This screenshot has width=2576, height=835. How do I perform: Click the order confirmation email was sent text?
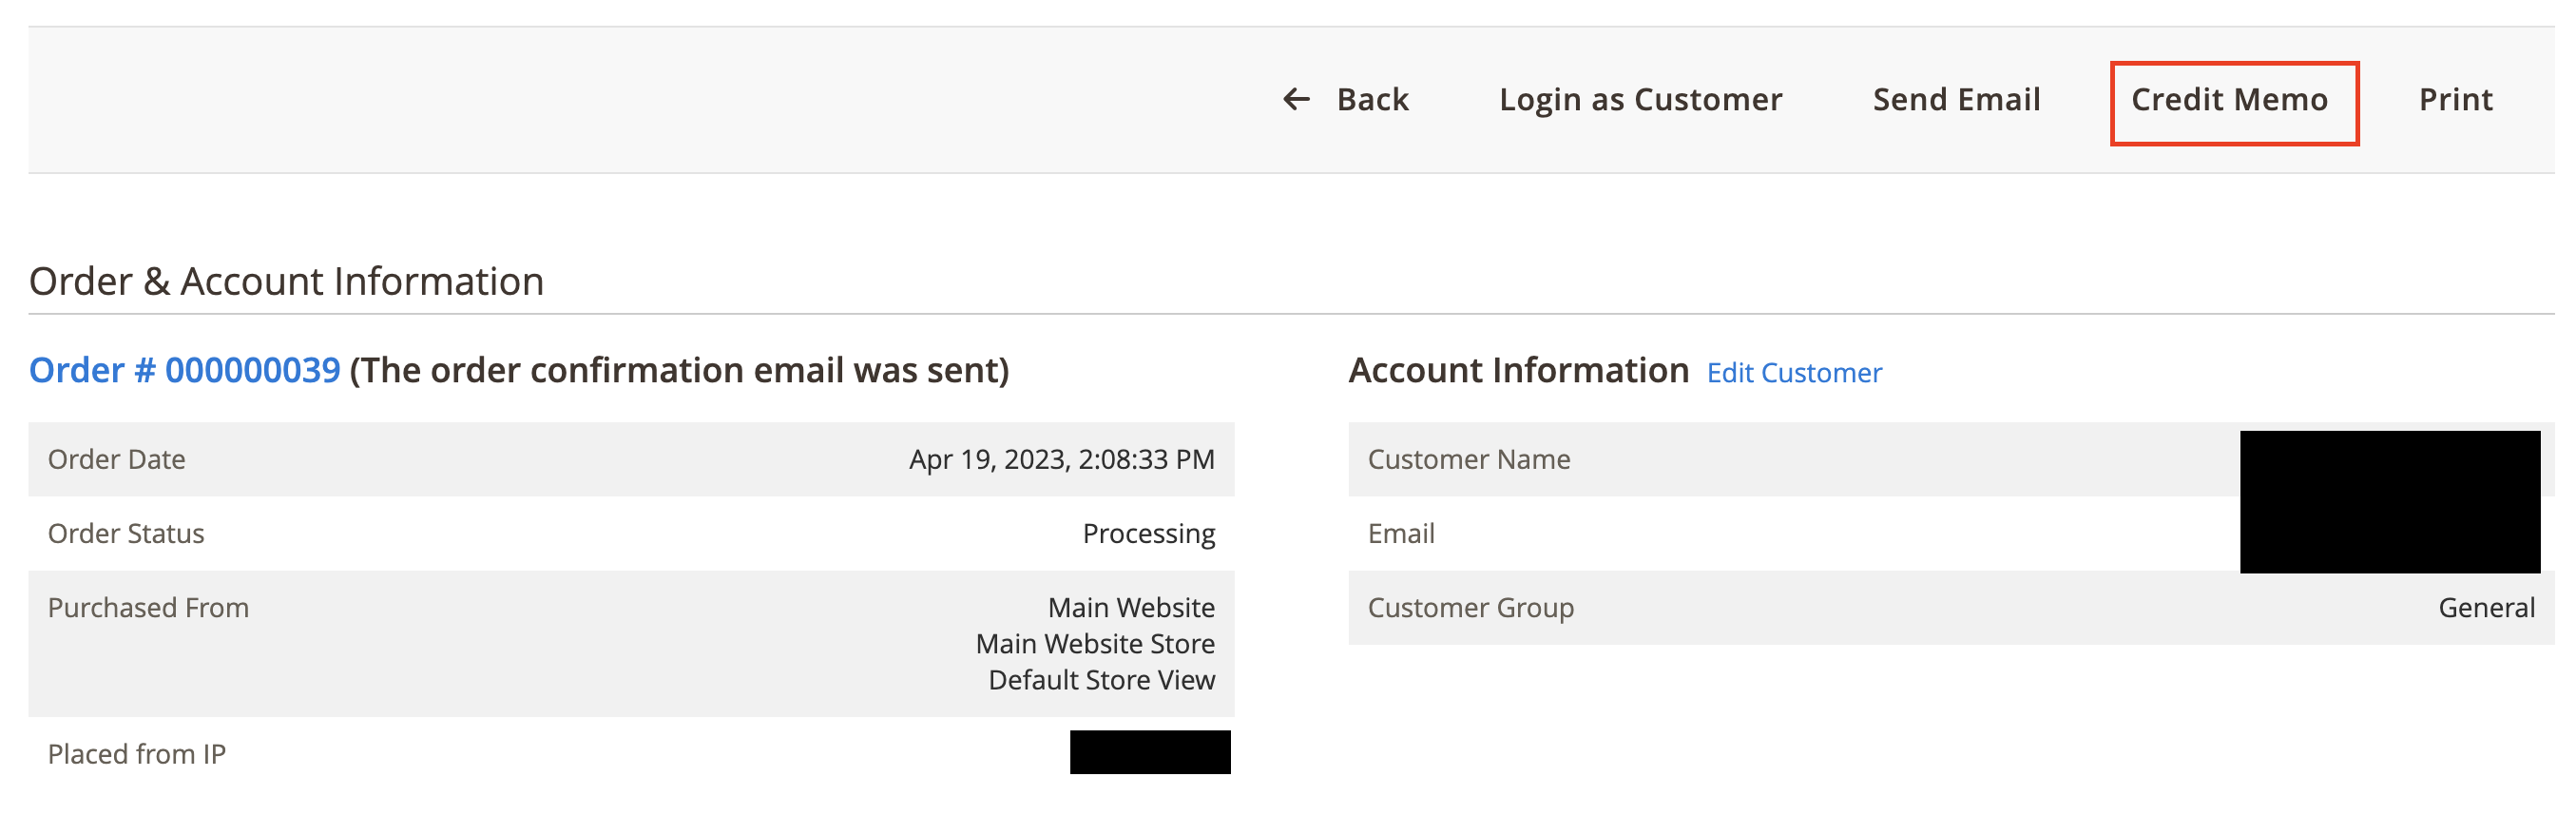[x=679, y=370]
